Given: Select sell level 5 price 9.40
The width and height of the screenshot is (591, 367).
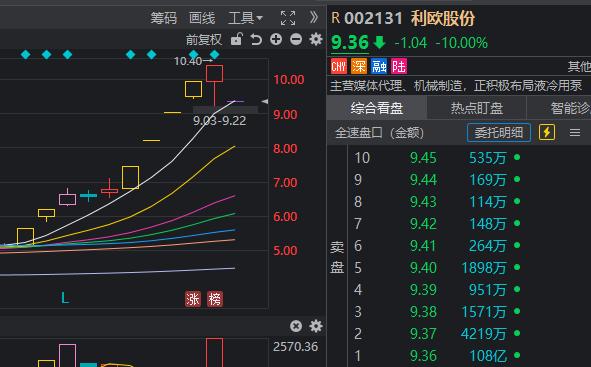Looking at the screenshot, I should tap(423, 268).
